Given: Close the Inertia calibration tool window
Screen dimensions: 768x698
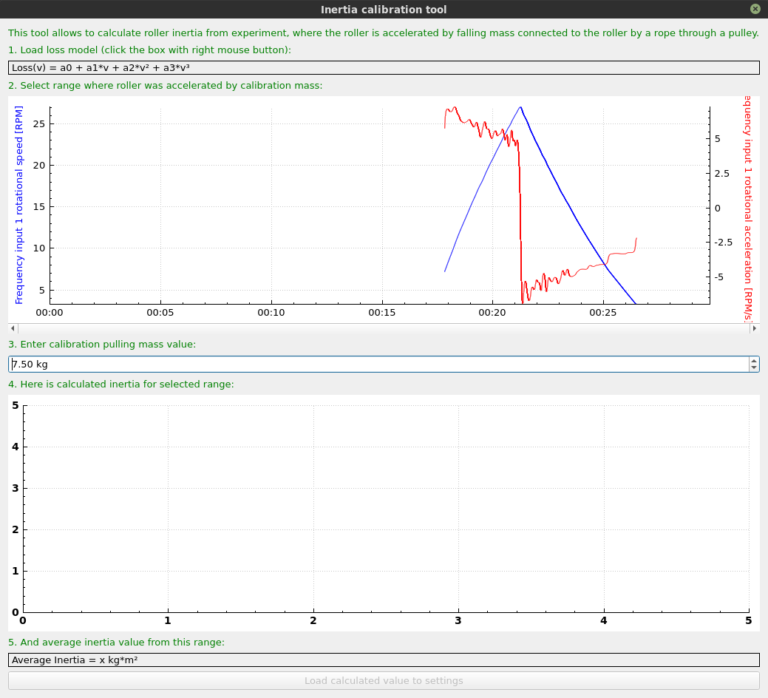Looking at the screenshot, I should tap(753, 9).
